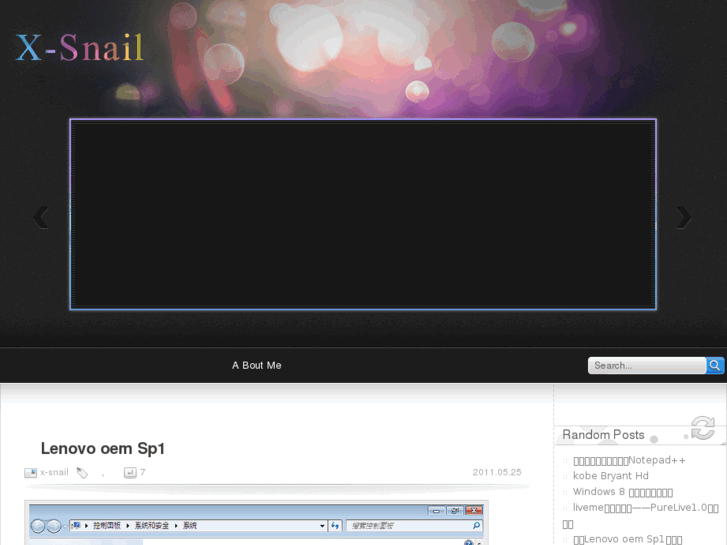Click back button in embedded screenshot
Screen dimensions: 727x545
click(38, 526)
